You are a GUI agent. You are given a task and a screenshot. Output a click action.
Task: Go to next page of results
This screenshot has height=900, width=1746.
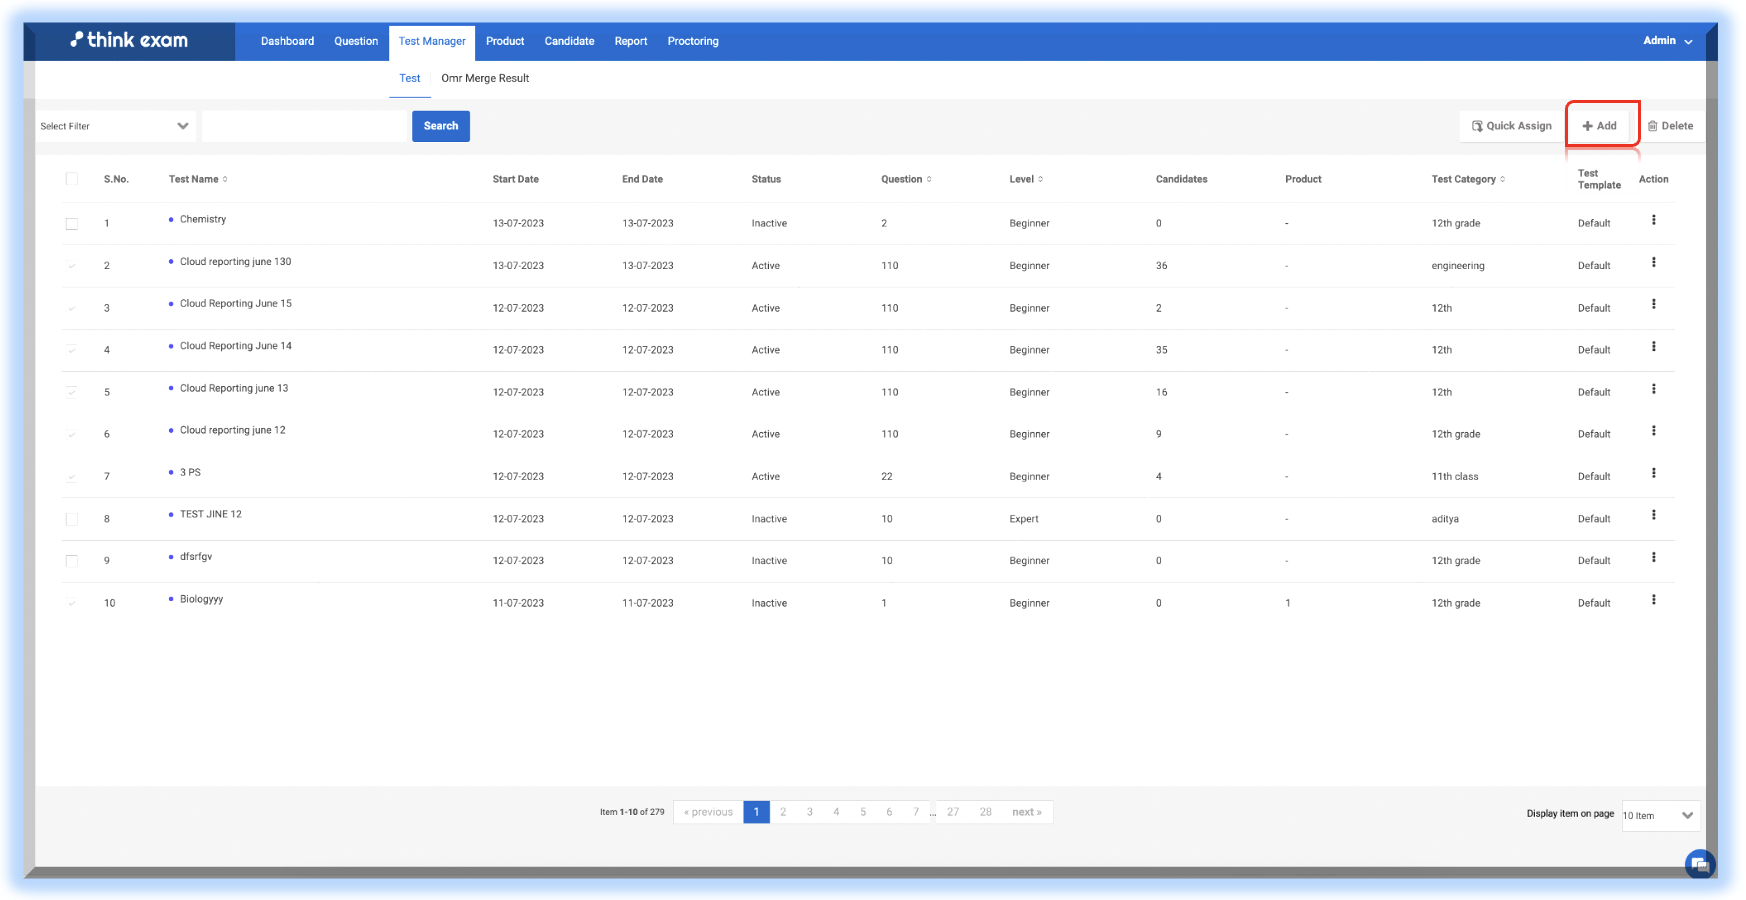click(1027, 812)
